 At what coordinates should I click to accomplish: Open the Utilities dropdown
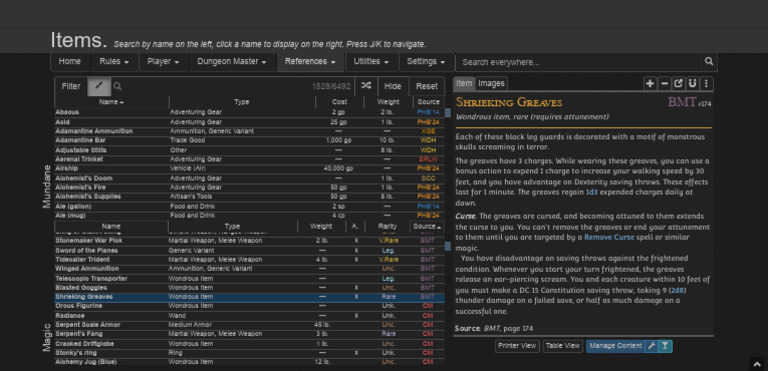click(372, 62)
